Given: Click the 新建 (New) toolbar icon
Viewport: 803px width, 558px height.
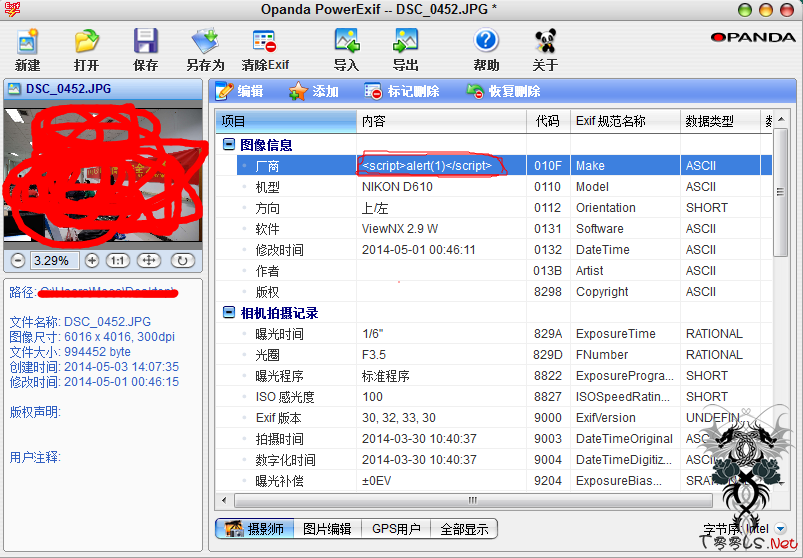Looking at the screenshot, I should coord(27,49).
